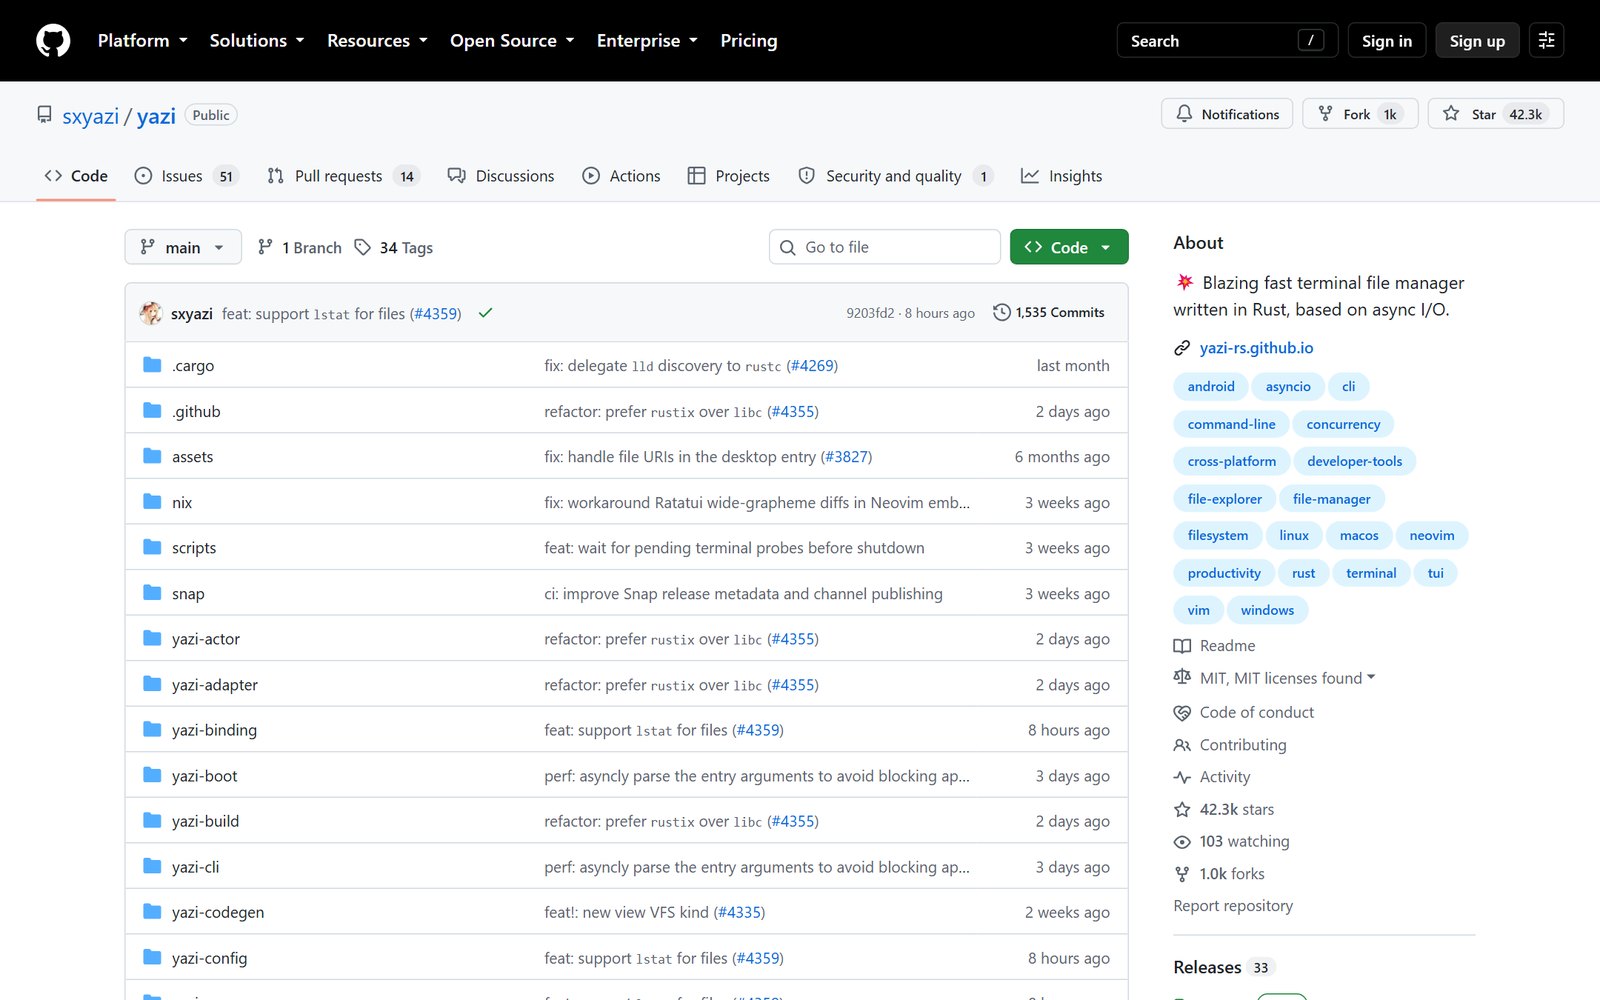This screenshot has width=1600, height=1000.
Task: Select the rust topic tag
Action: tap(1303, 573)
